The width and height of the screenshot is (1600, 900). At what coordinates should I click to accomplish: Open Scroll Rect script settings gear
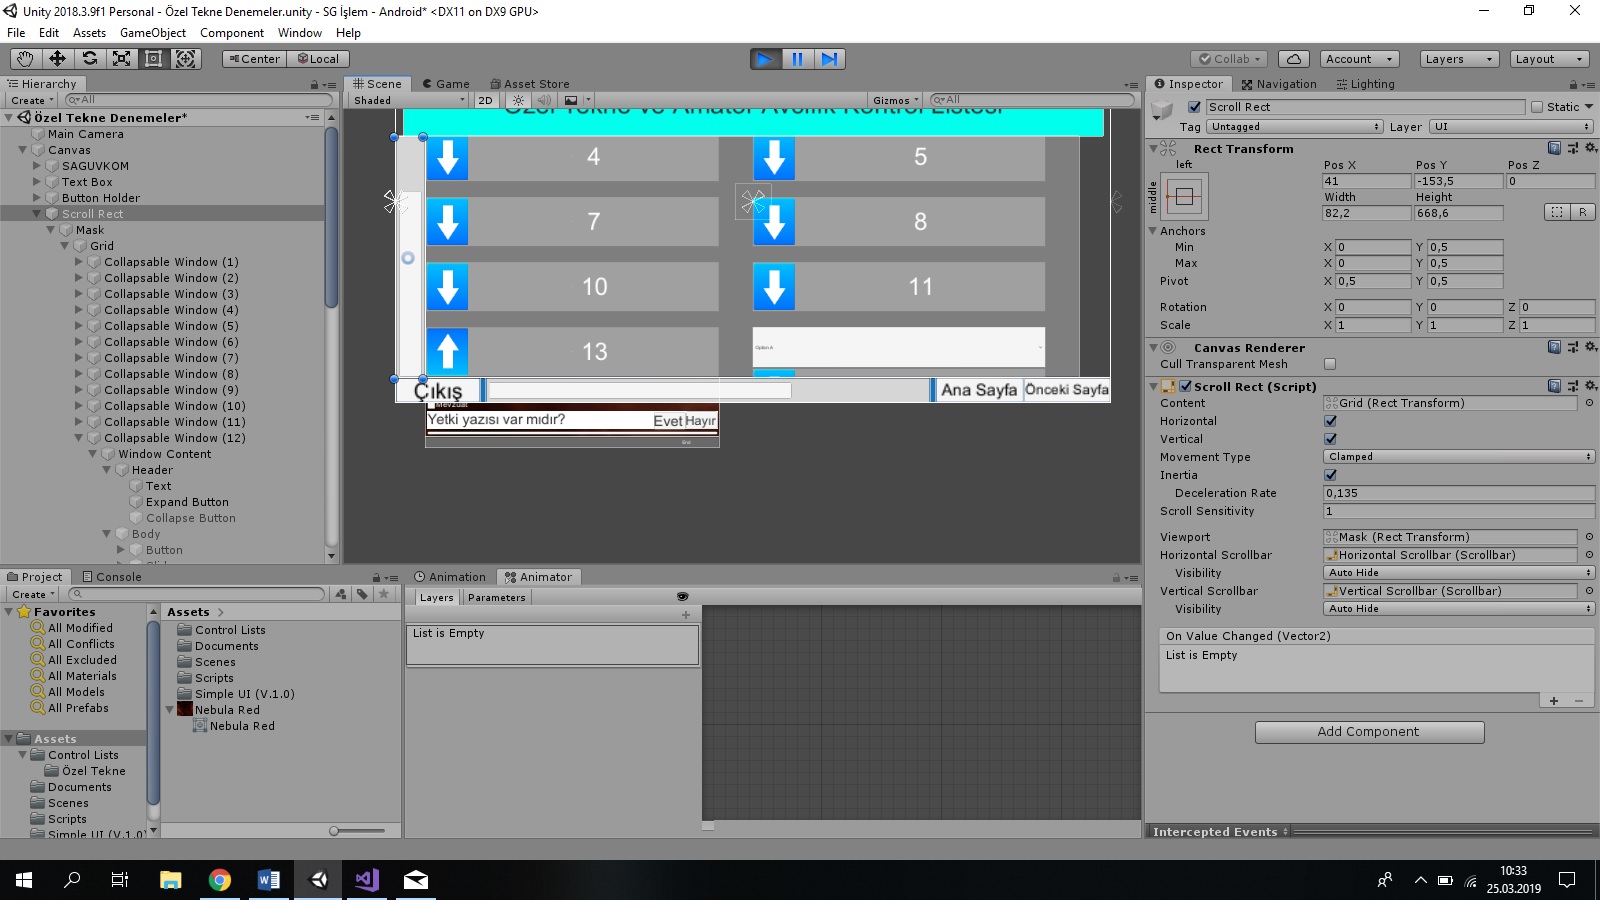(x=1591, y=386)
